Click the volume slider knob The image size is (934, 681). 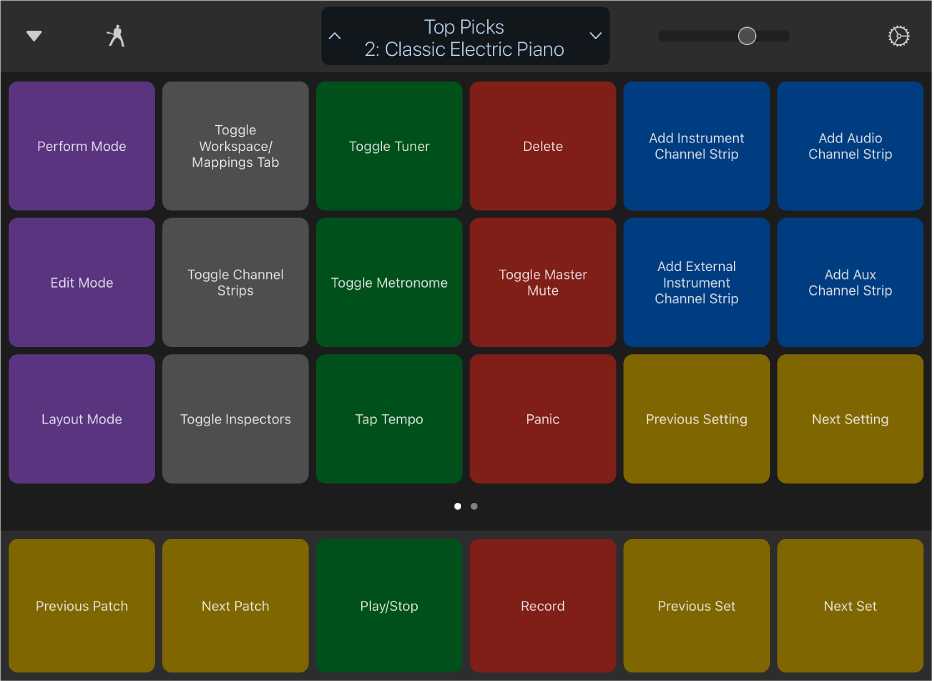[746, 36]
